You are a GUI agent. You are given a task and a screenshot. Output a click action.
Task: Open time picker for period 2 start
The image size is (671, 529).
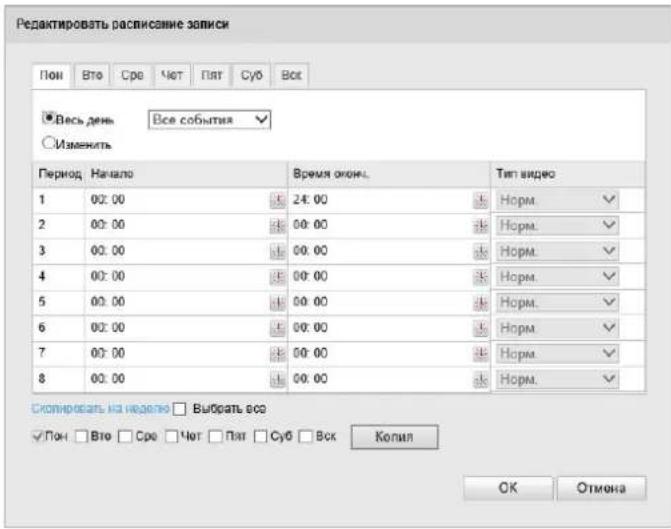pyautogui.click(x=278, y=226)
